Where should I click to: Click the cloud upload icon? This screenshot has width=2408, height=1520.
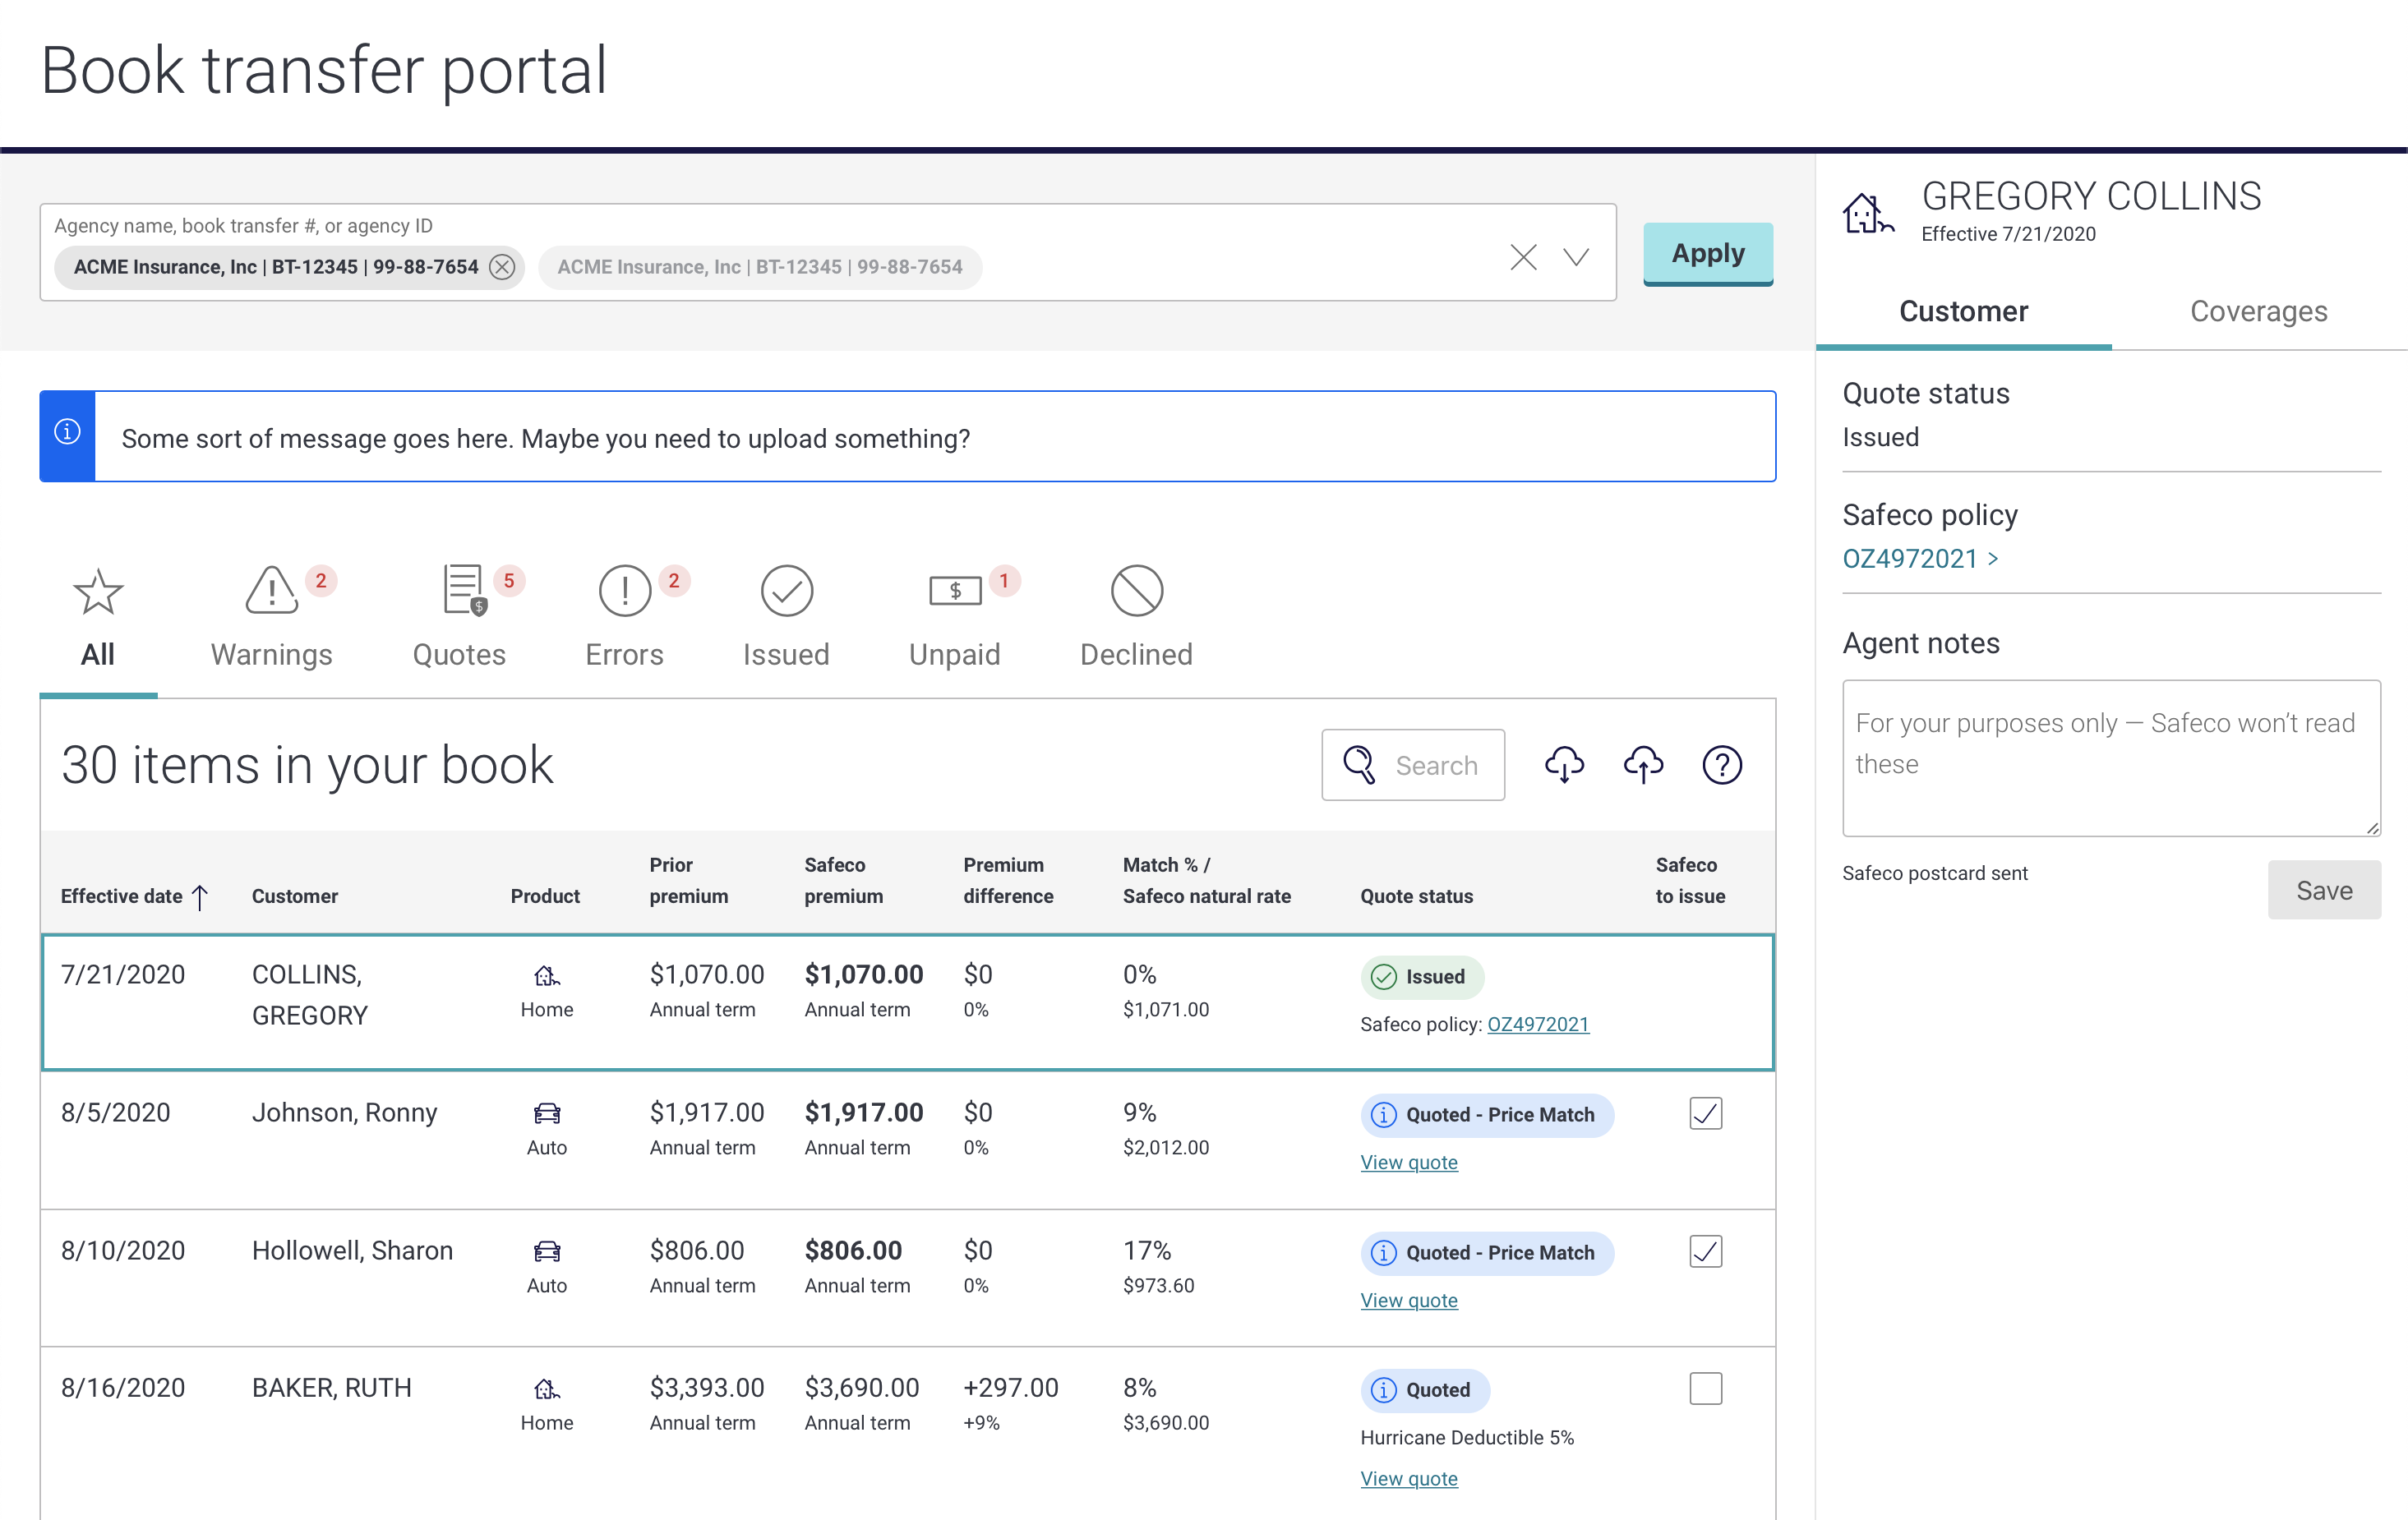(1643, 765)
